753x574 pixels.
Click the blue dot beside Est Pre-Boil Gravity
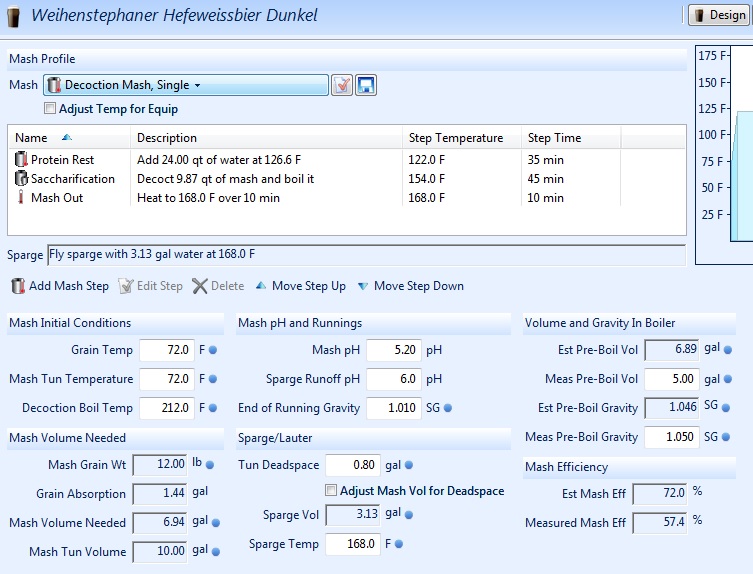coord(726,408)
